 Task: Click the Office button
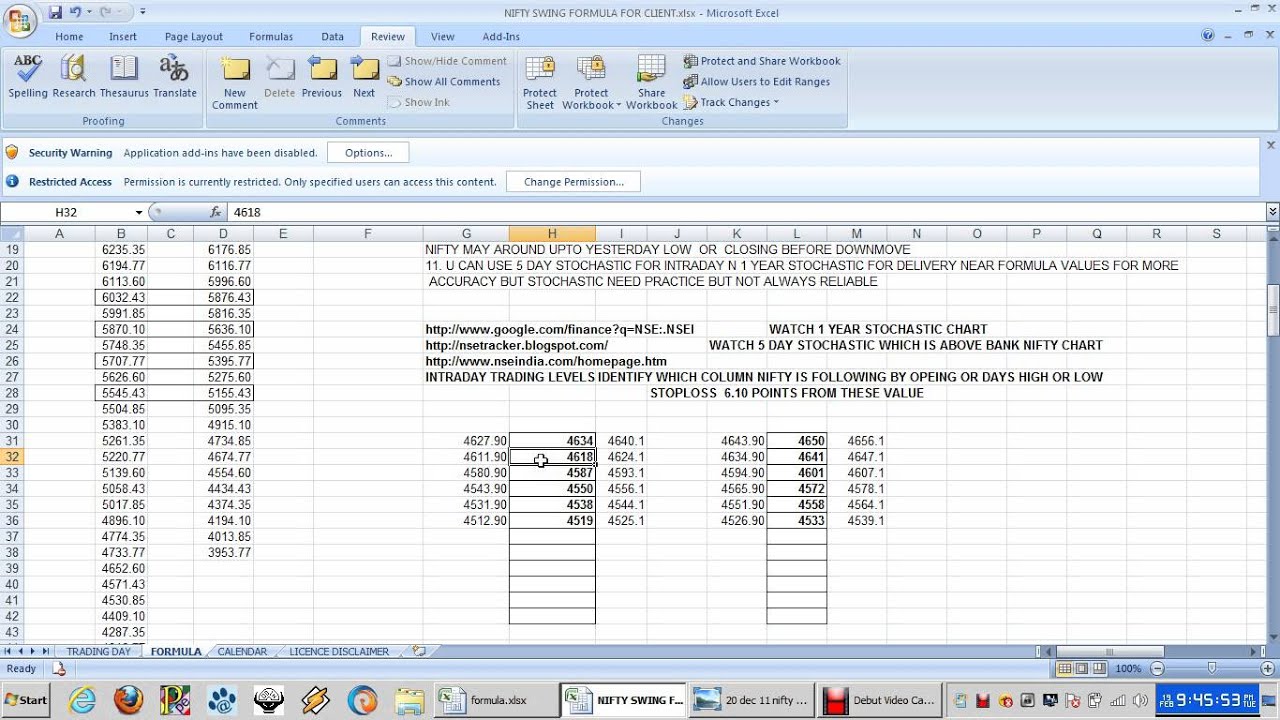(x=21, y=20)
